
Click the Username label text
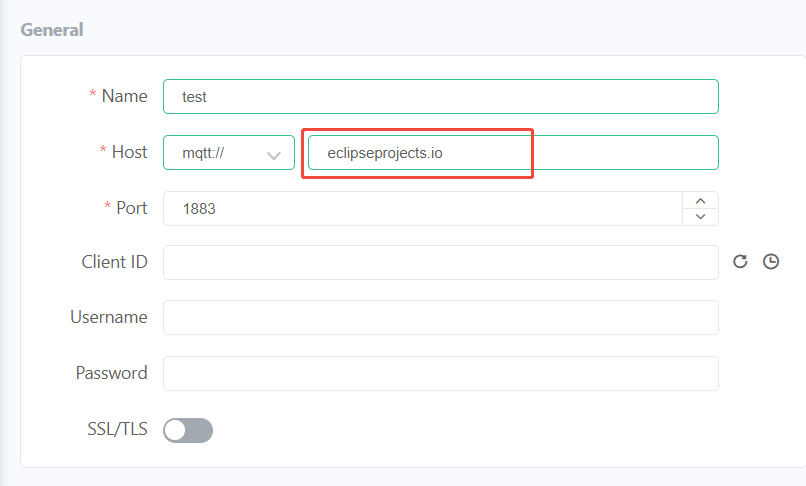[109, 317]
